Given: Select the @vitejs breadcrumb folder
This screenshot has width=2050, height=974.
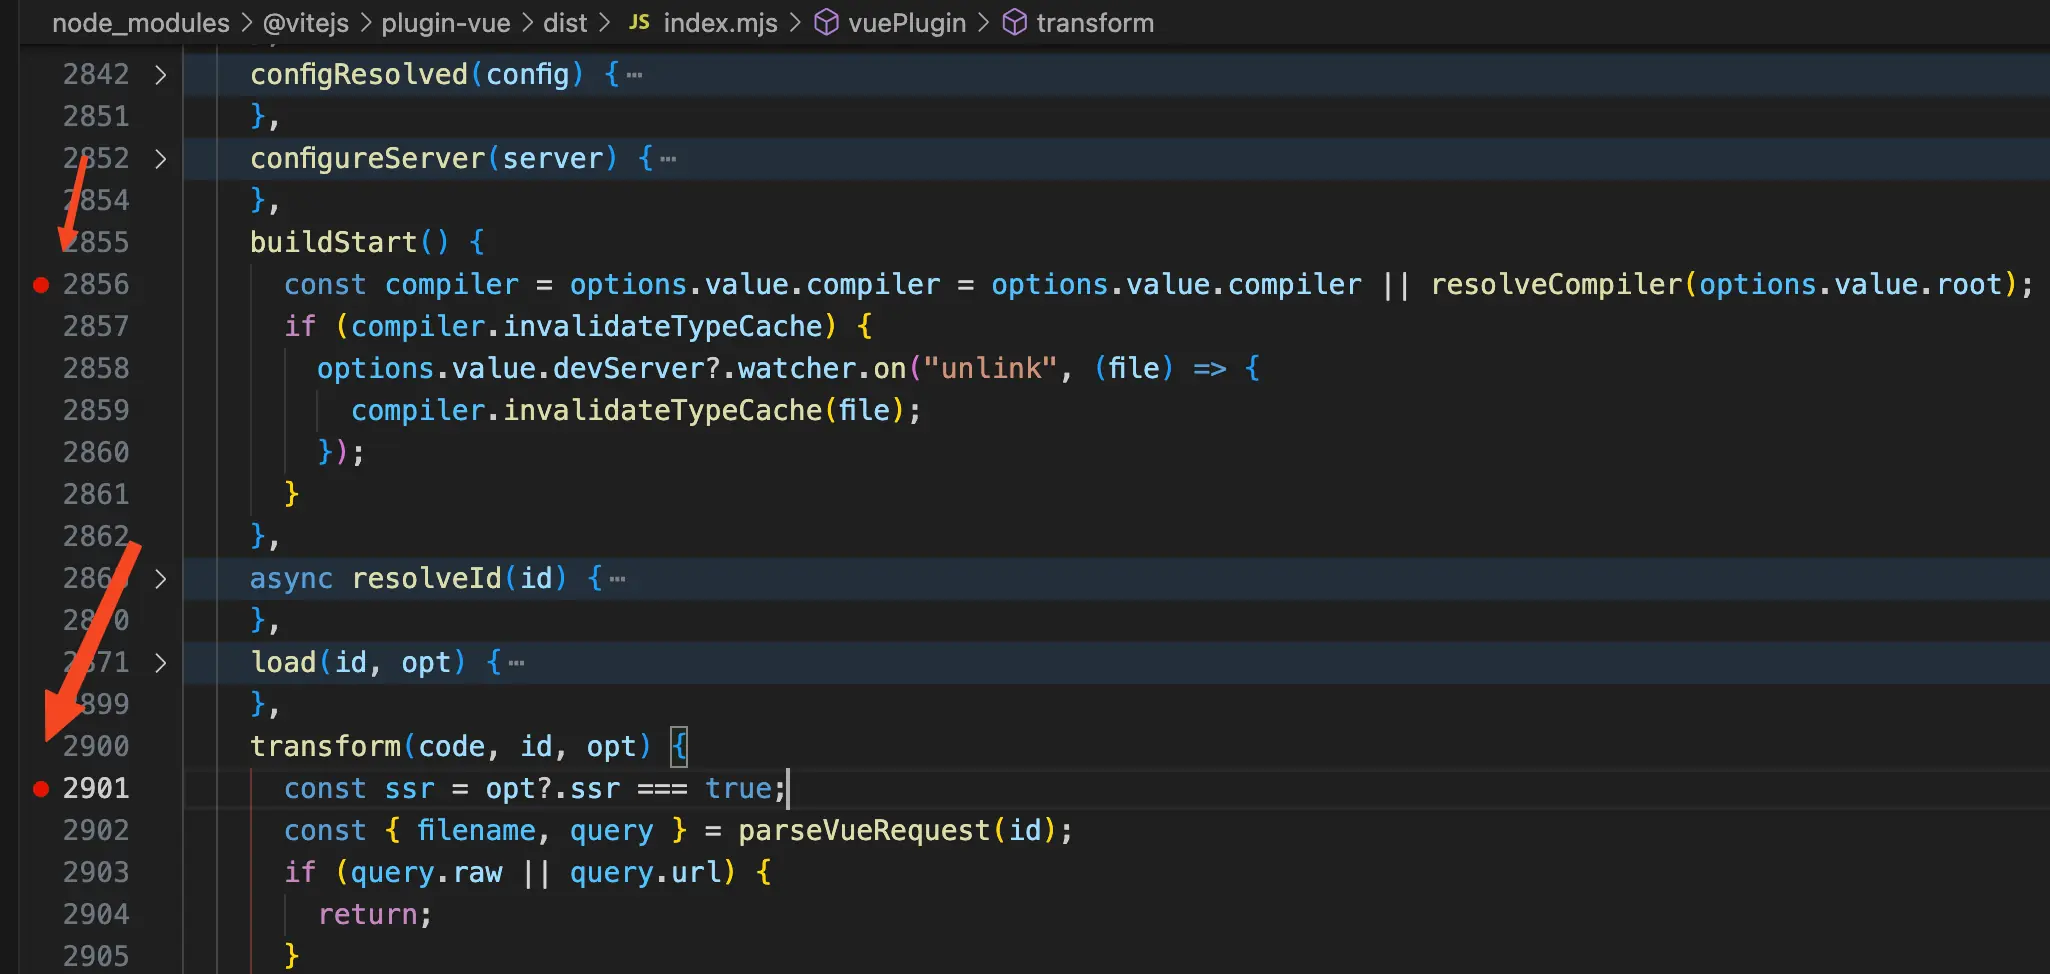Looking at the screenshot, I should pyautogui.click(x=305, y=22).
